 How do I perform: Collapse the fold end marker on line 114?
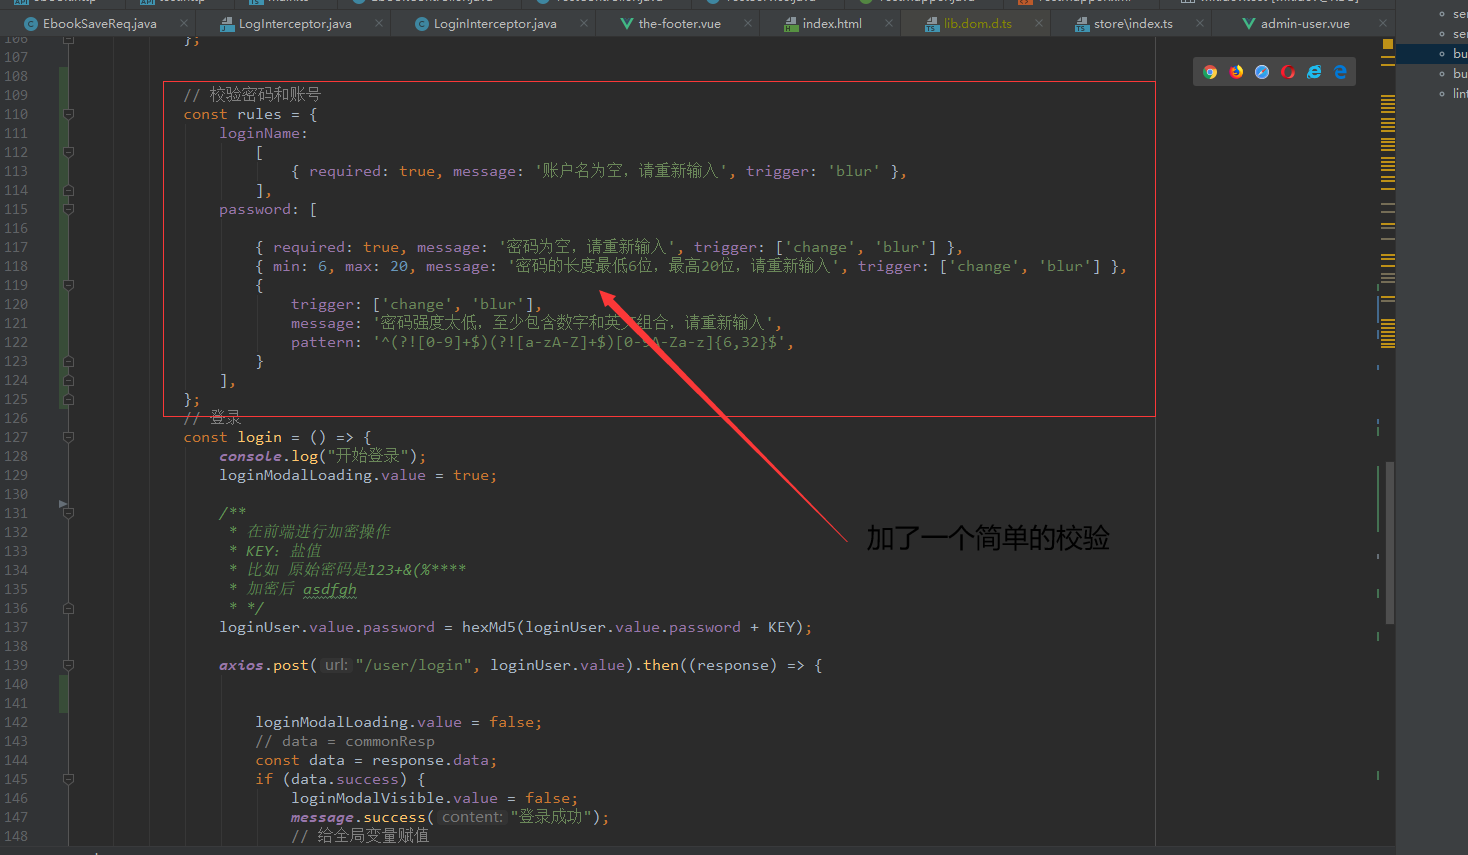tap(69, 190)
